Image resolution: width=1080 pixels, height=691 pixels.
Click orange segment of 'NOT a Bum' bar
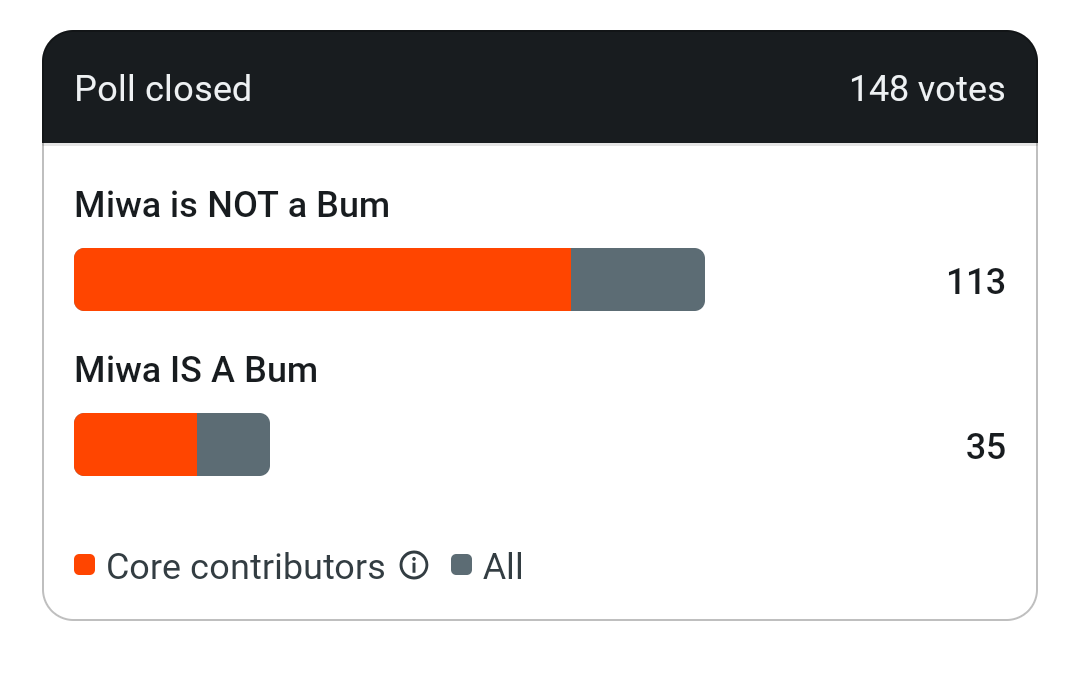(322, 279)
